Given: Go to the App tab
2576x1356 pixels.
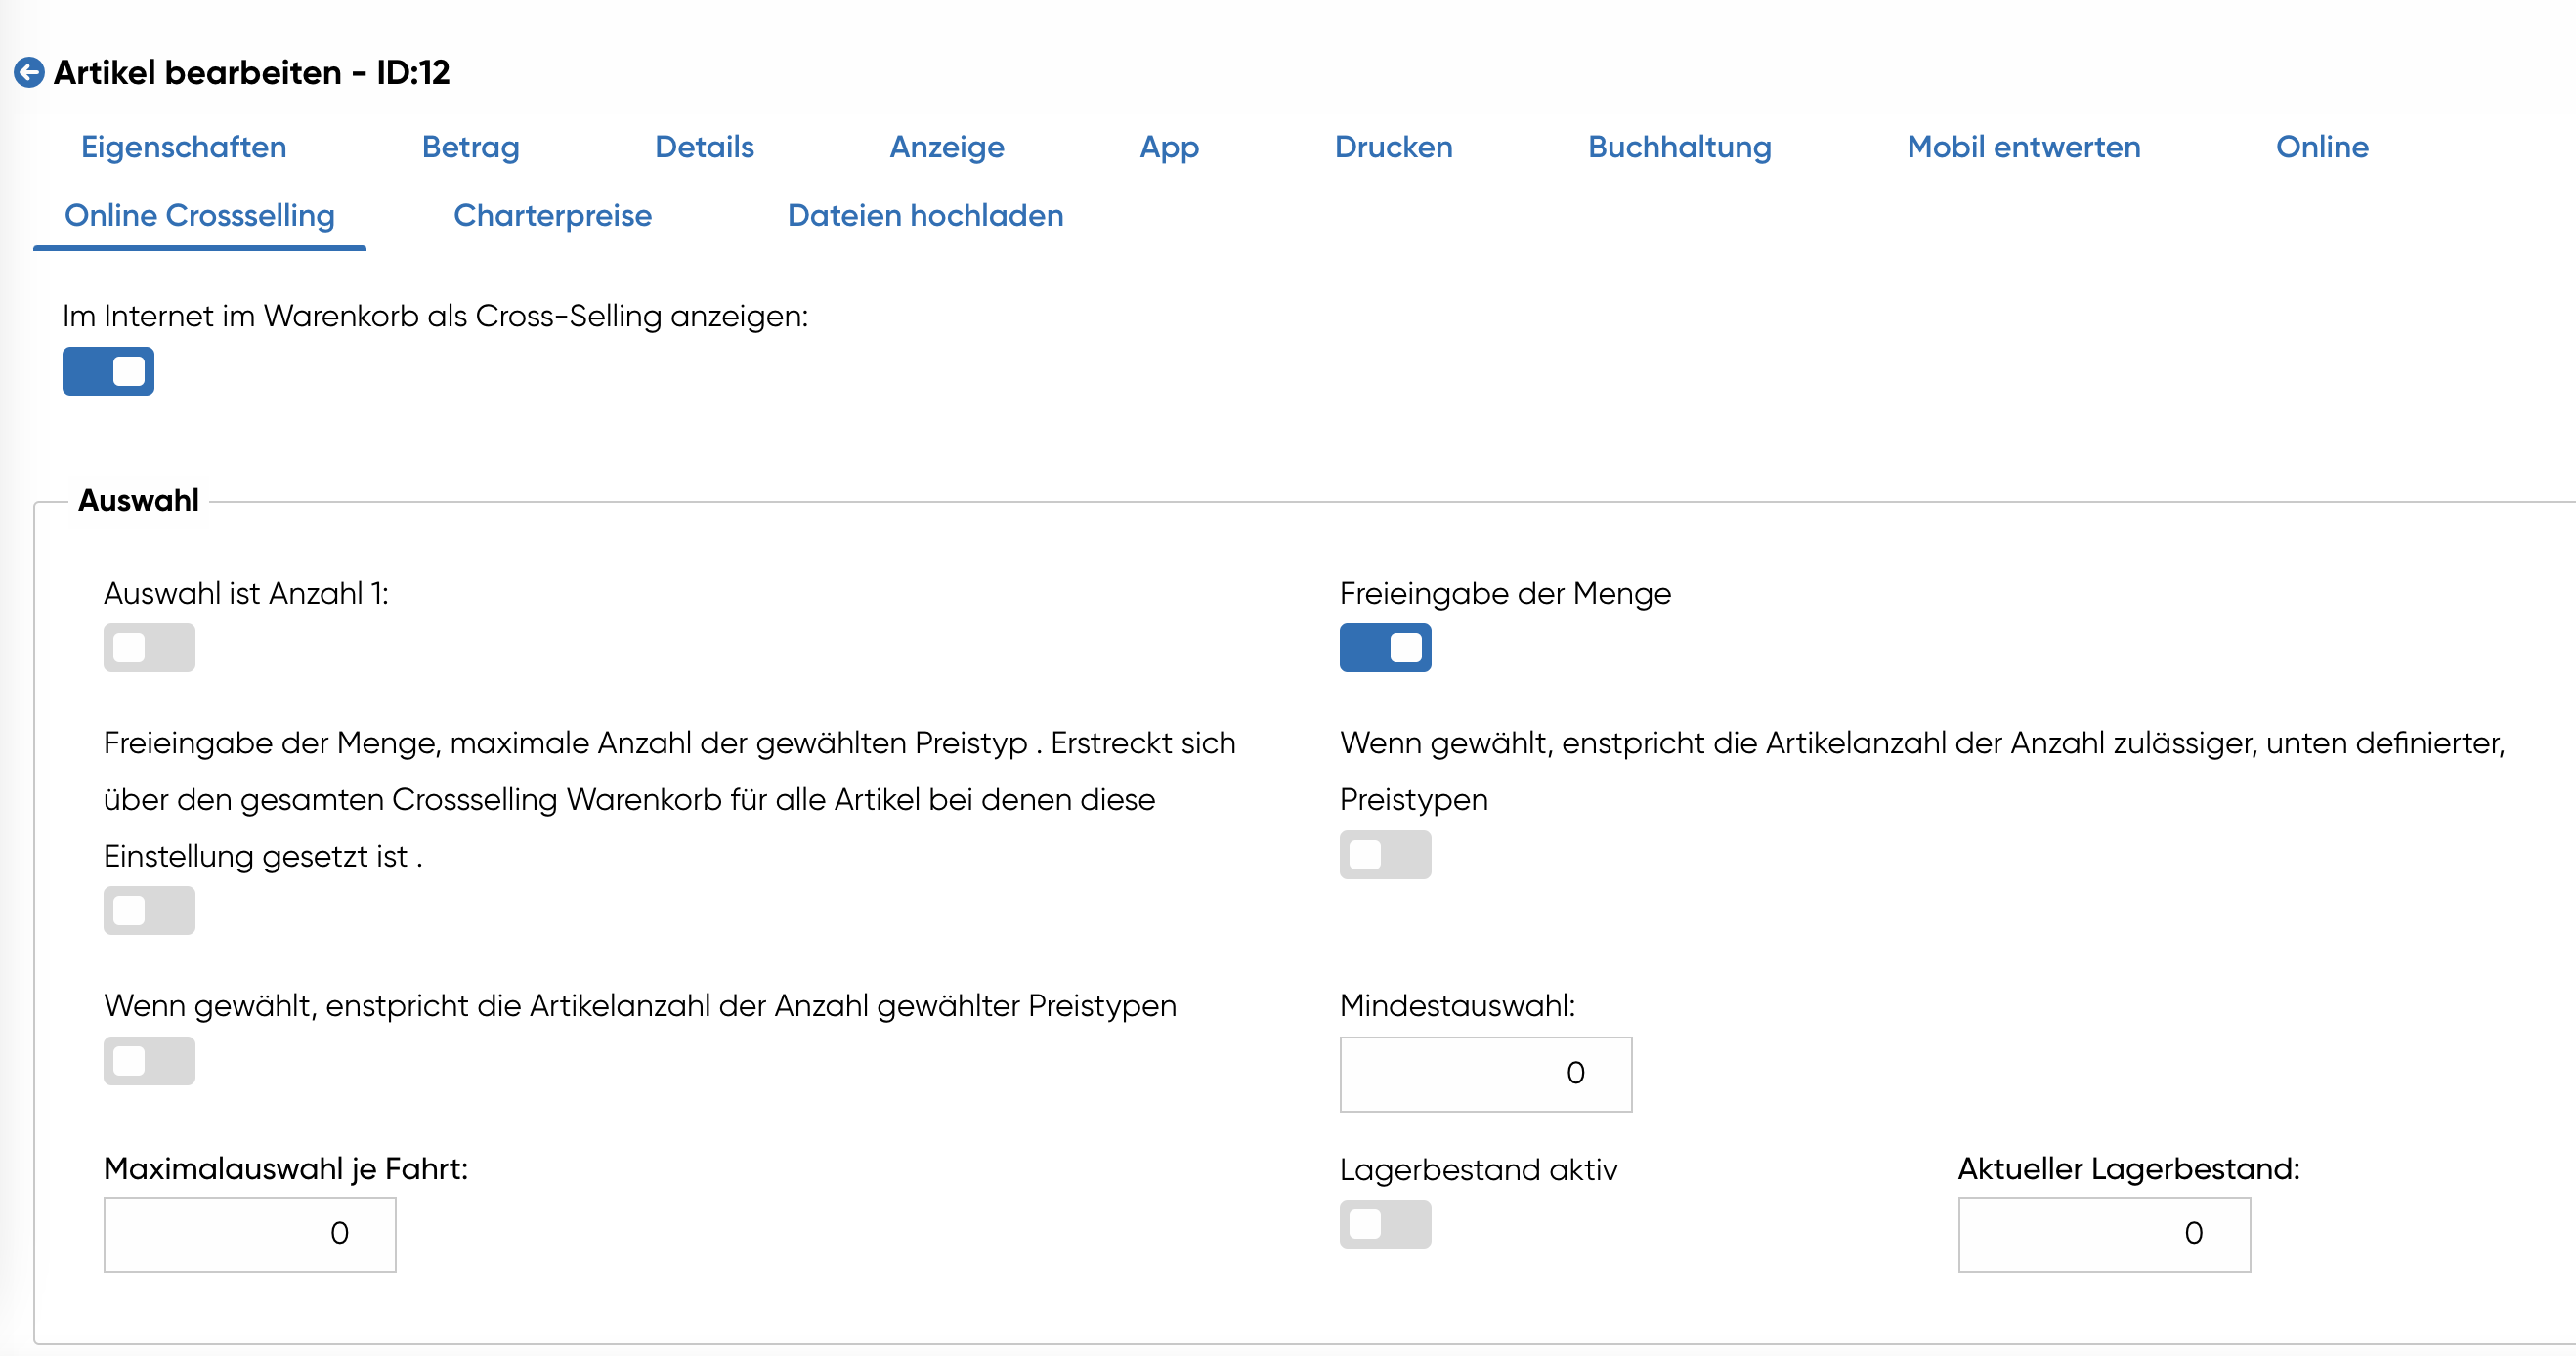Looking at the screenshot, I should coord(1169,147).
